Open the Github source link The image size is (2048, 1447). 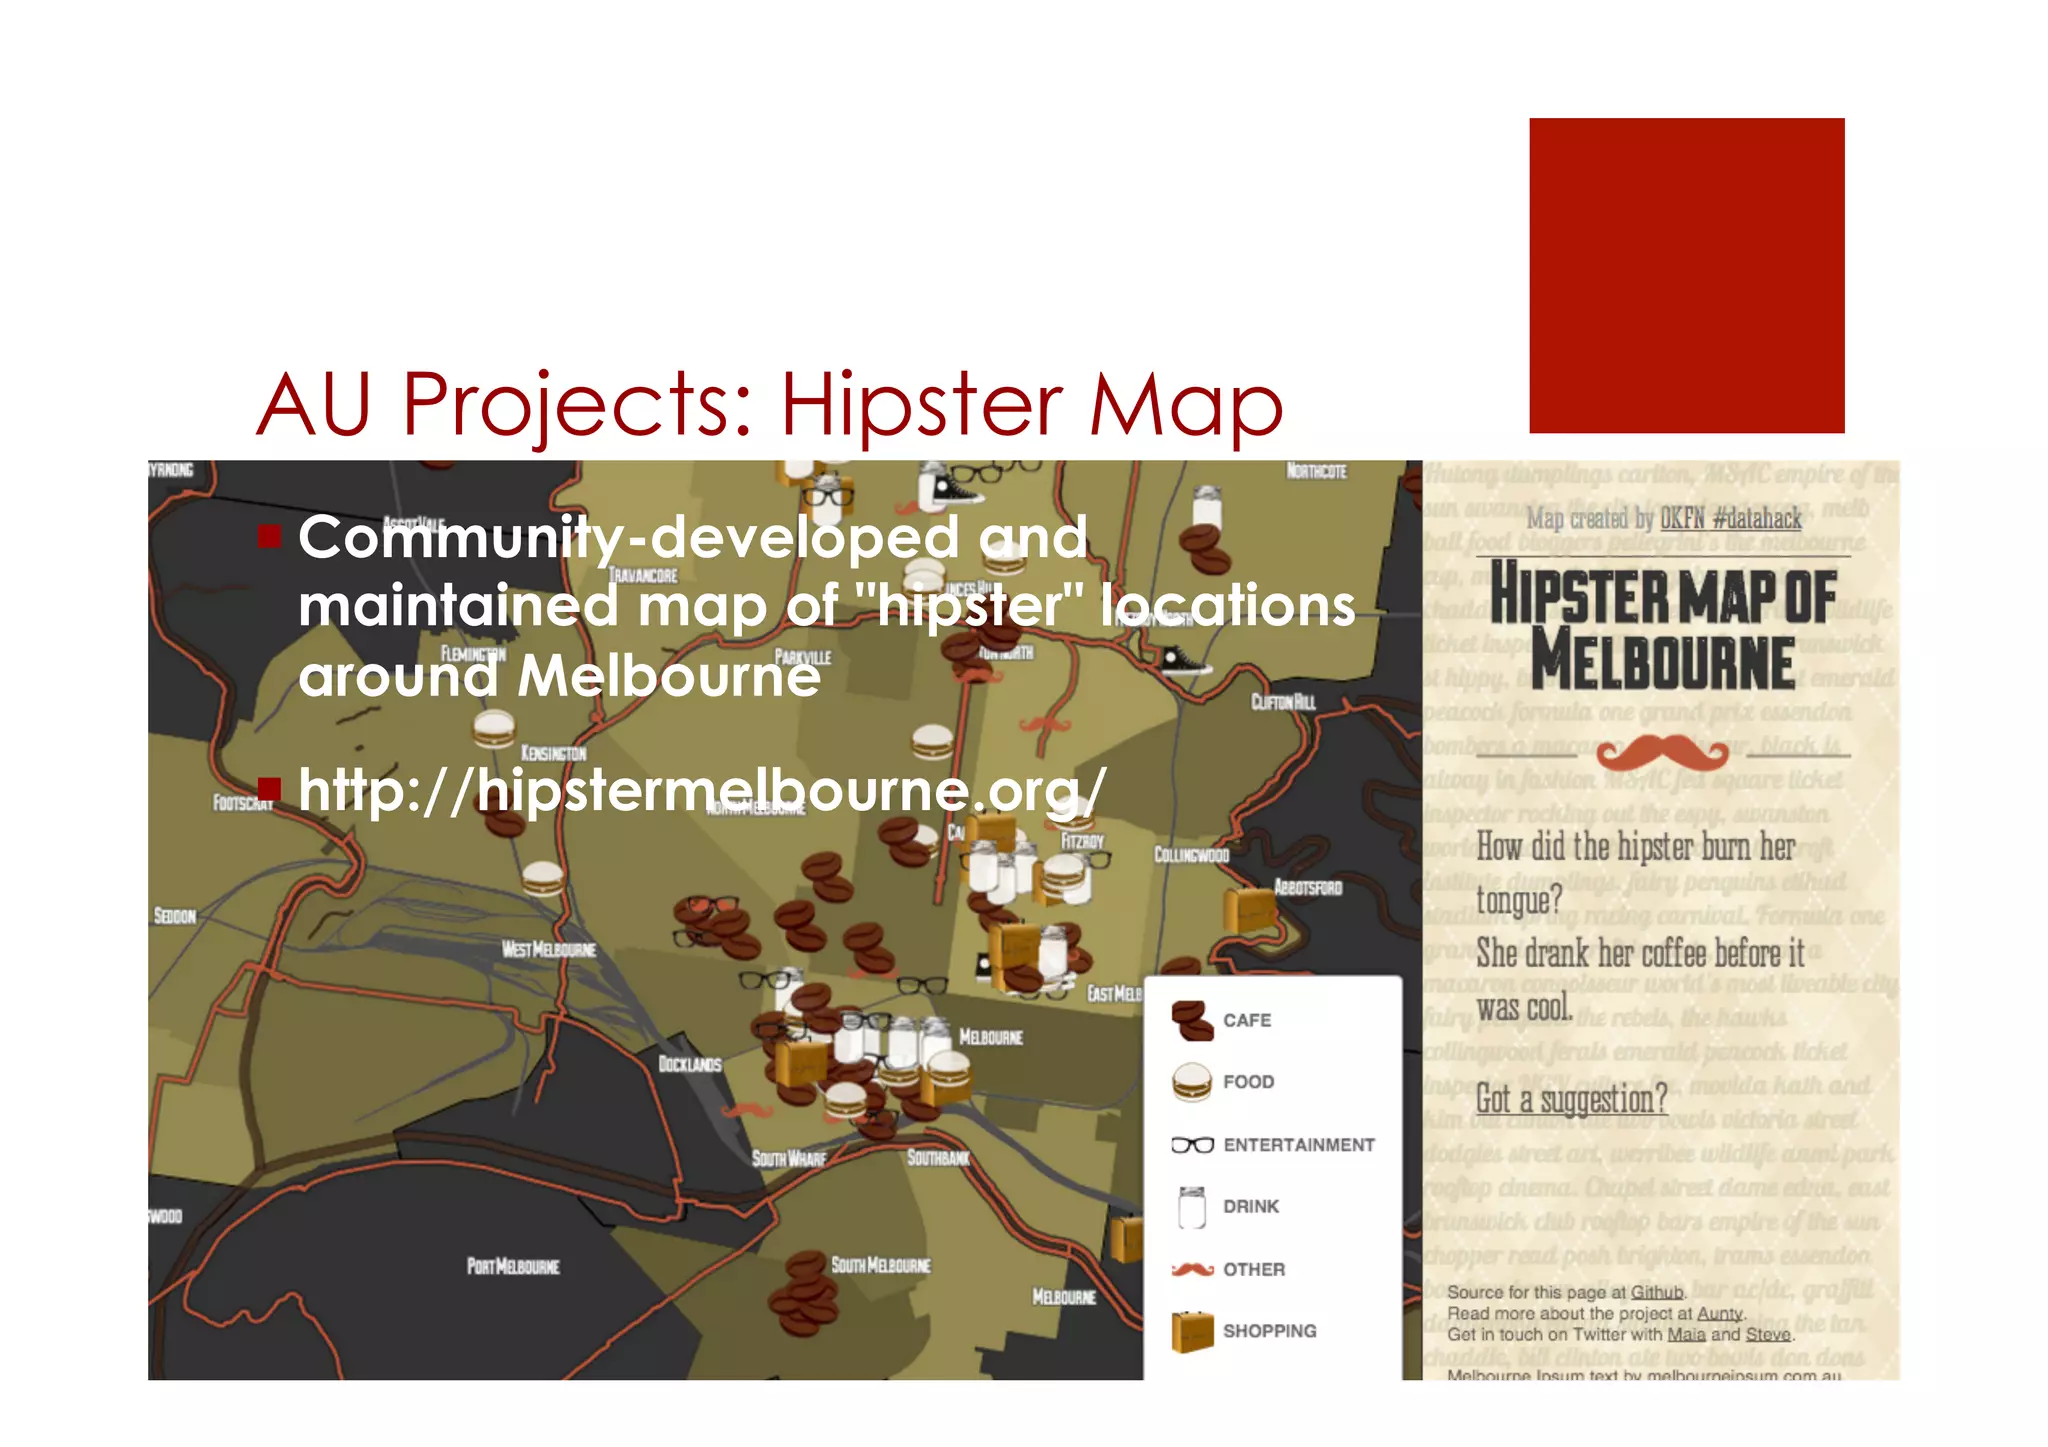(x=1657, y=1293)
